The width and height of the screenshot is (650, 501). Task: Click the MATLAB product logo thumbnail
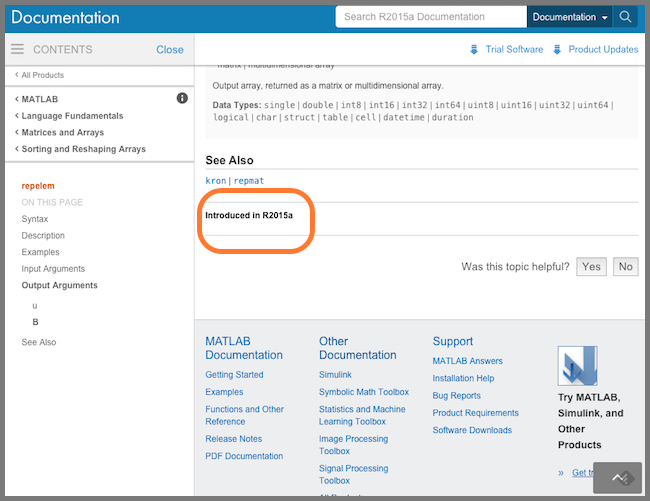[x=577, y=366]
